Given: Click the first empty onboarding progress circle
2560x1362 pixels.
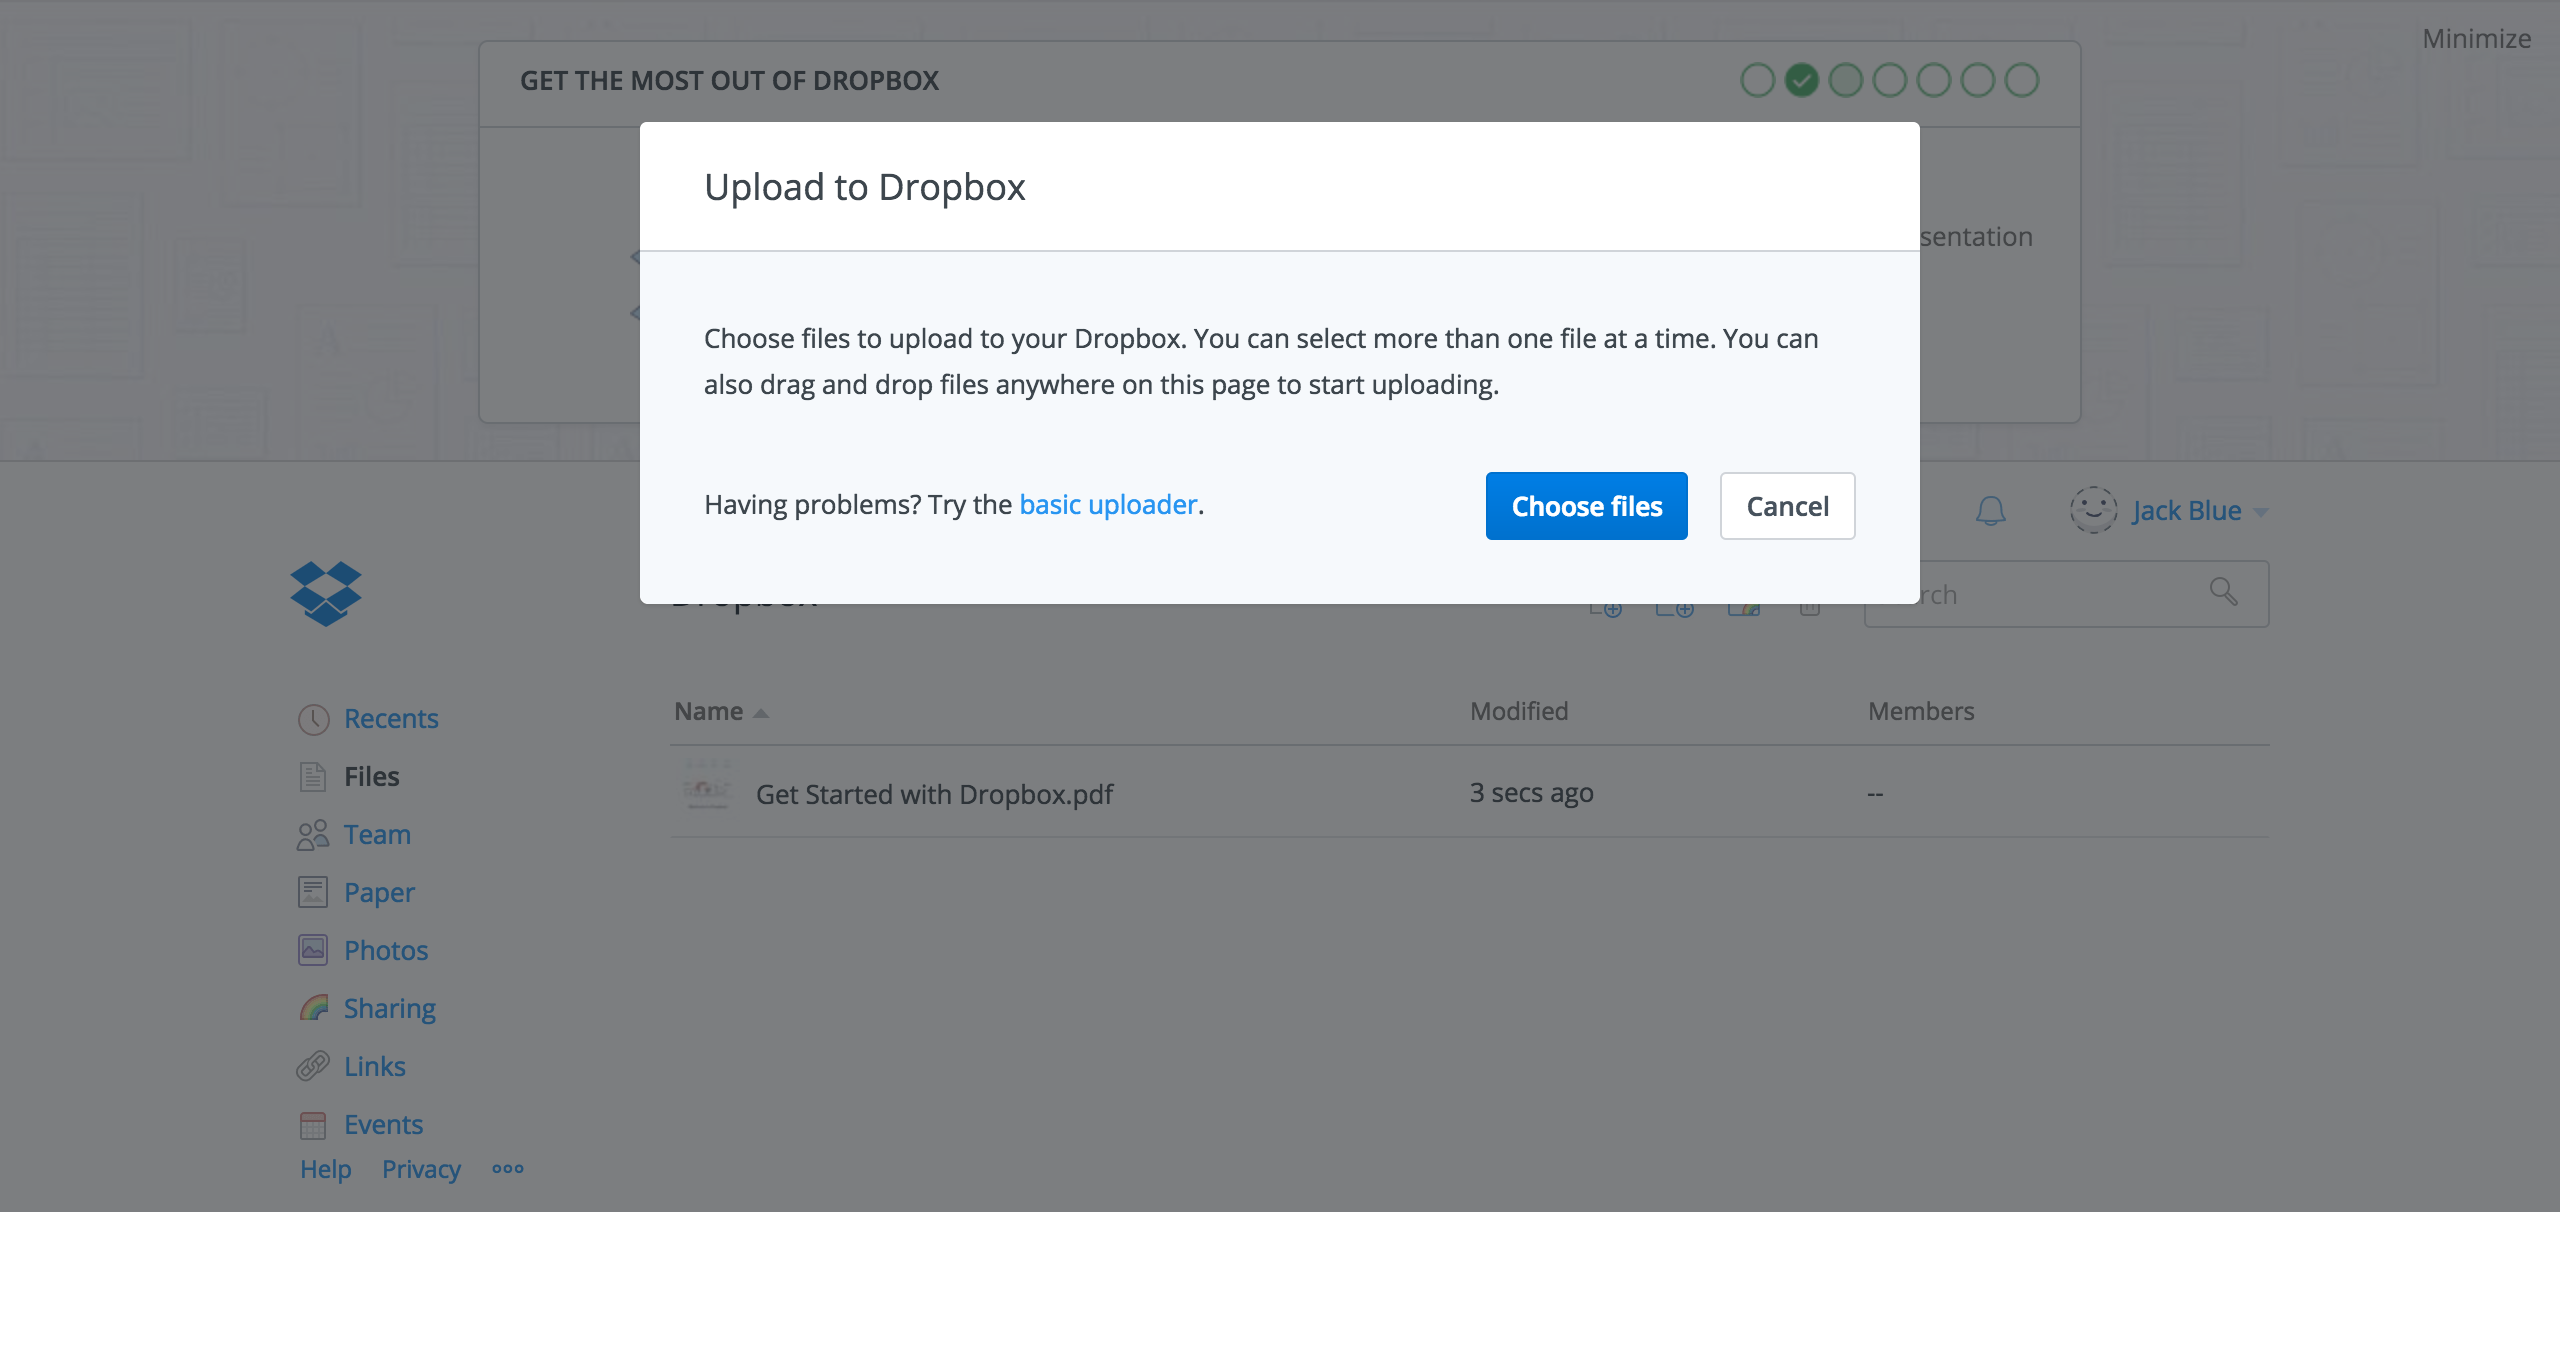Looking at the screenshot, I should 1757,80.
